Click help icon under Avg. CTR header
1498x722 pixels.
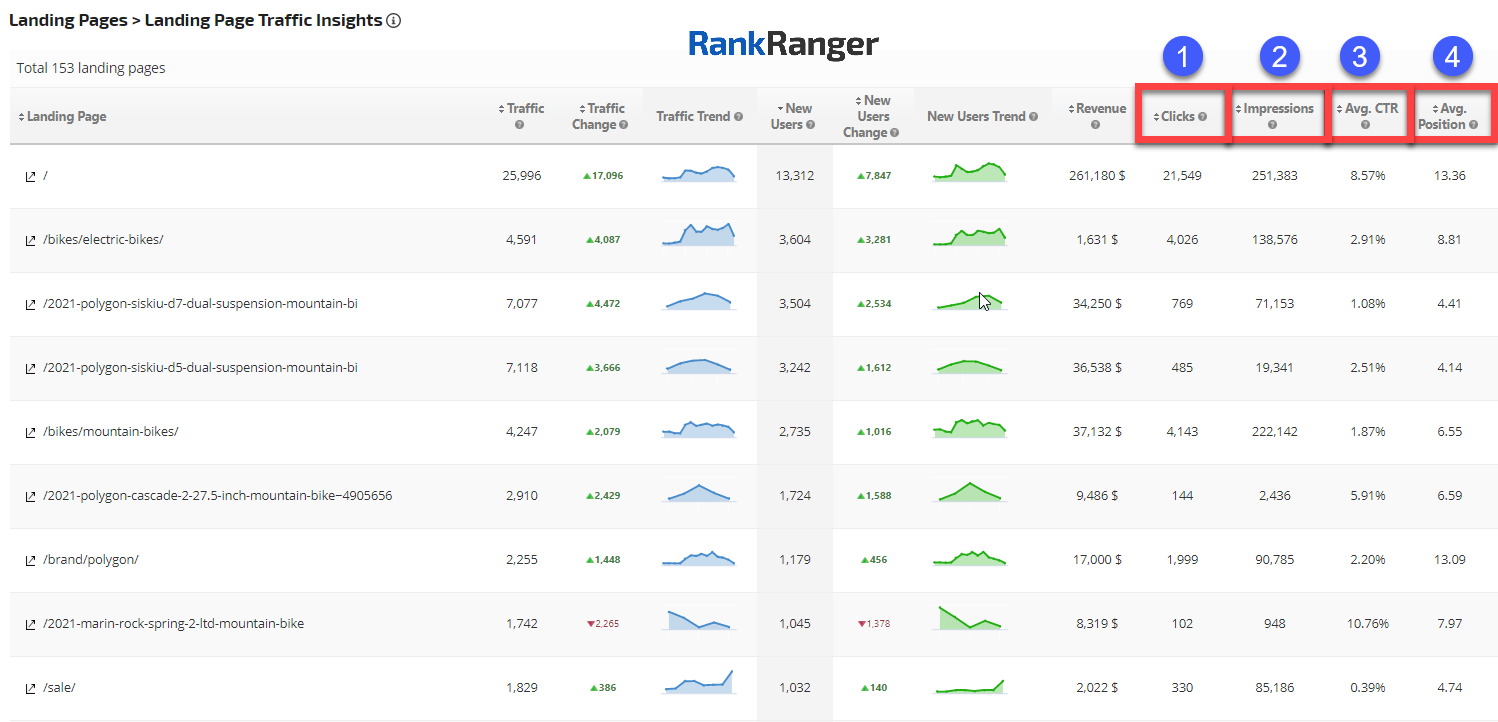click(1365, 125)
